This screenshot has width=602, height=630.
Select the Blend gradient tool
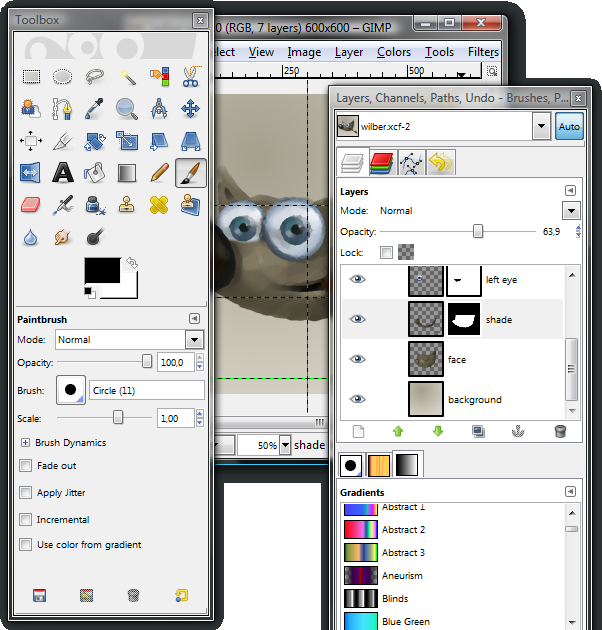(127, 173)
